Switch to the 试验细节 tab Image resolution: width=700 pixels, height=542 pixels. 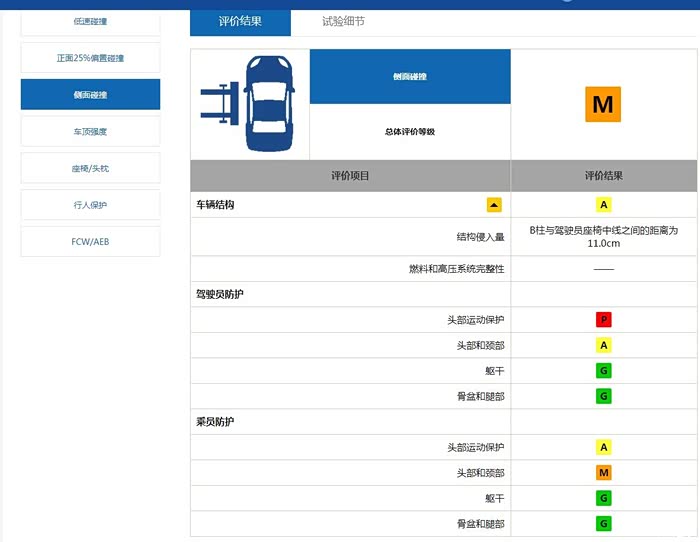point(343,21)
